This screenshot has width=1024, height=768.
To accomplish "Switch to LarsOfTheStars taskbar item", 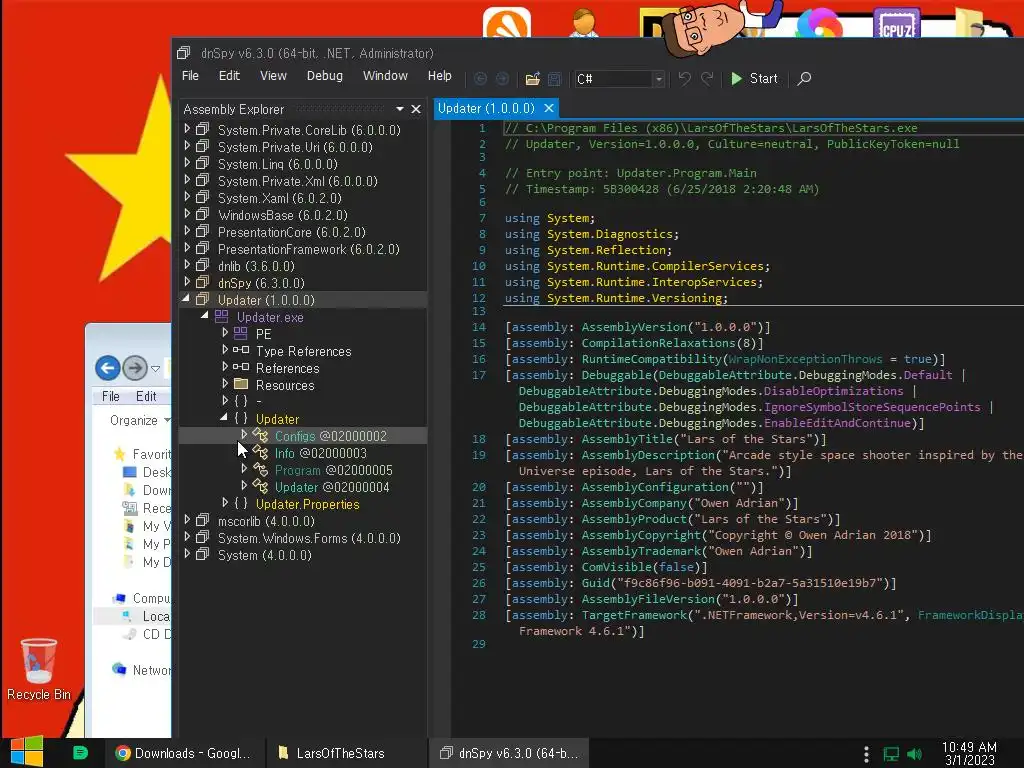I will [332, 753].
